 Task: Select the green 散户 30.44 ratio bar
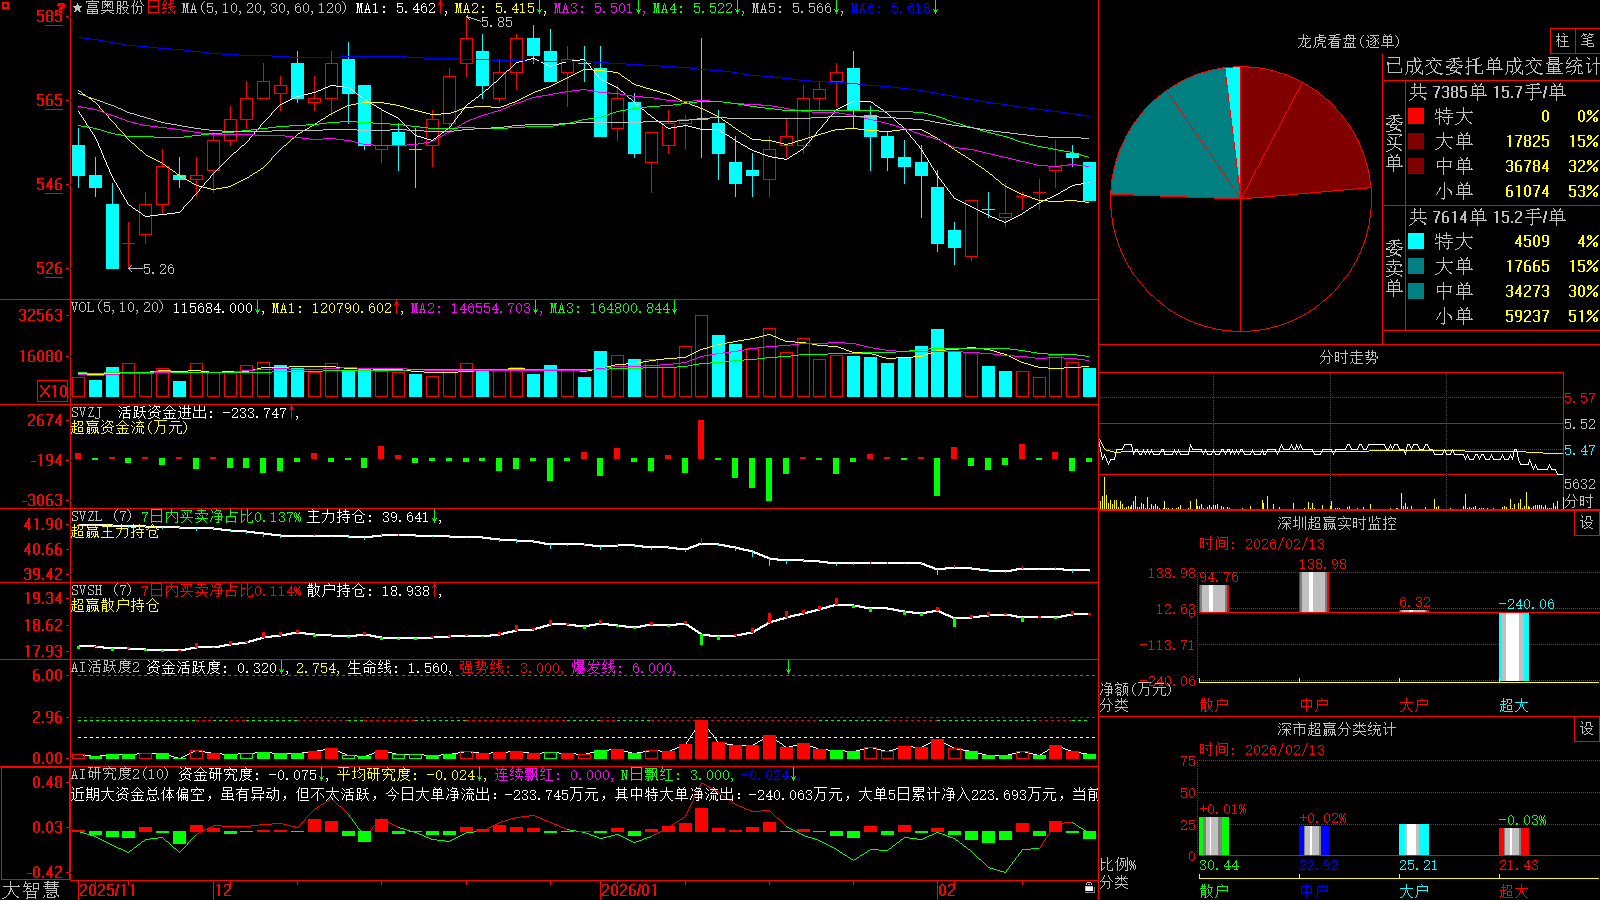[x=1213, y=836]
